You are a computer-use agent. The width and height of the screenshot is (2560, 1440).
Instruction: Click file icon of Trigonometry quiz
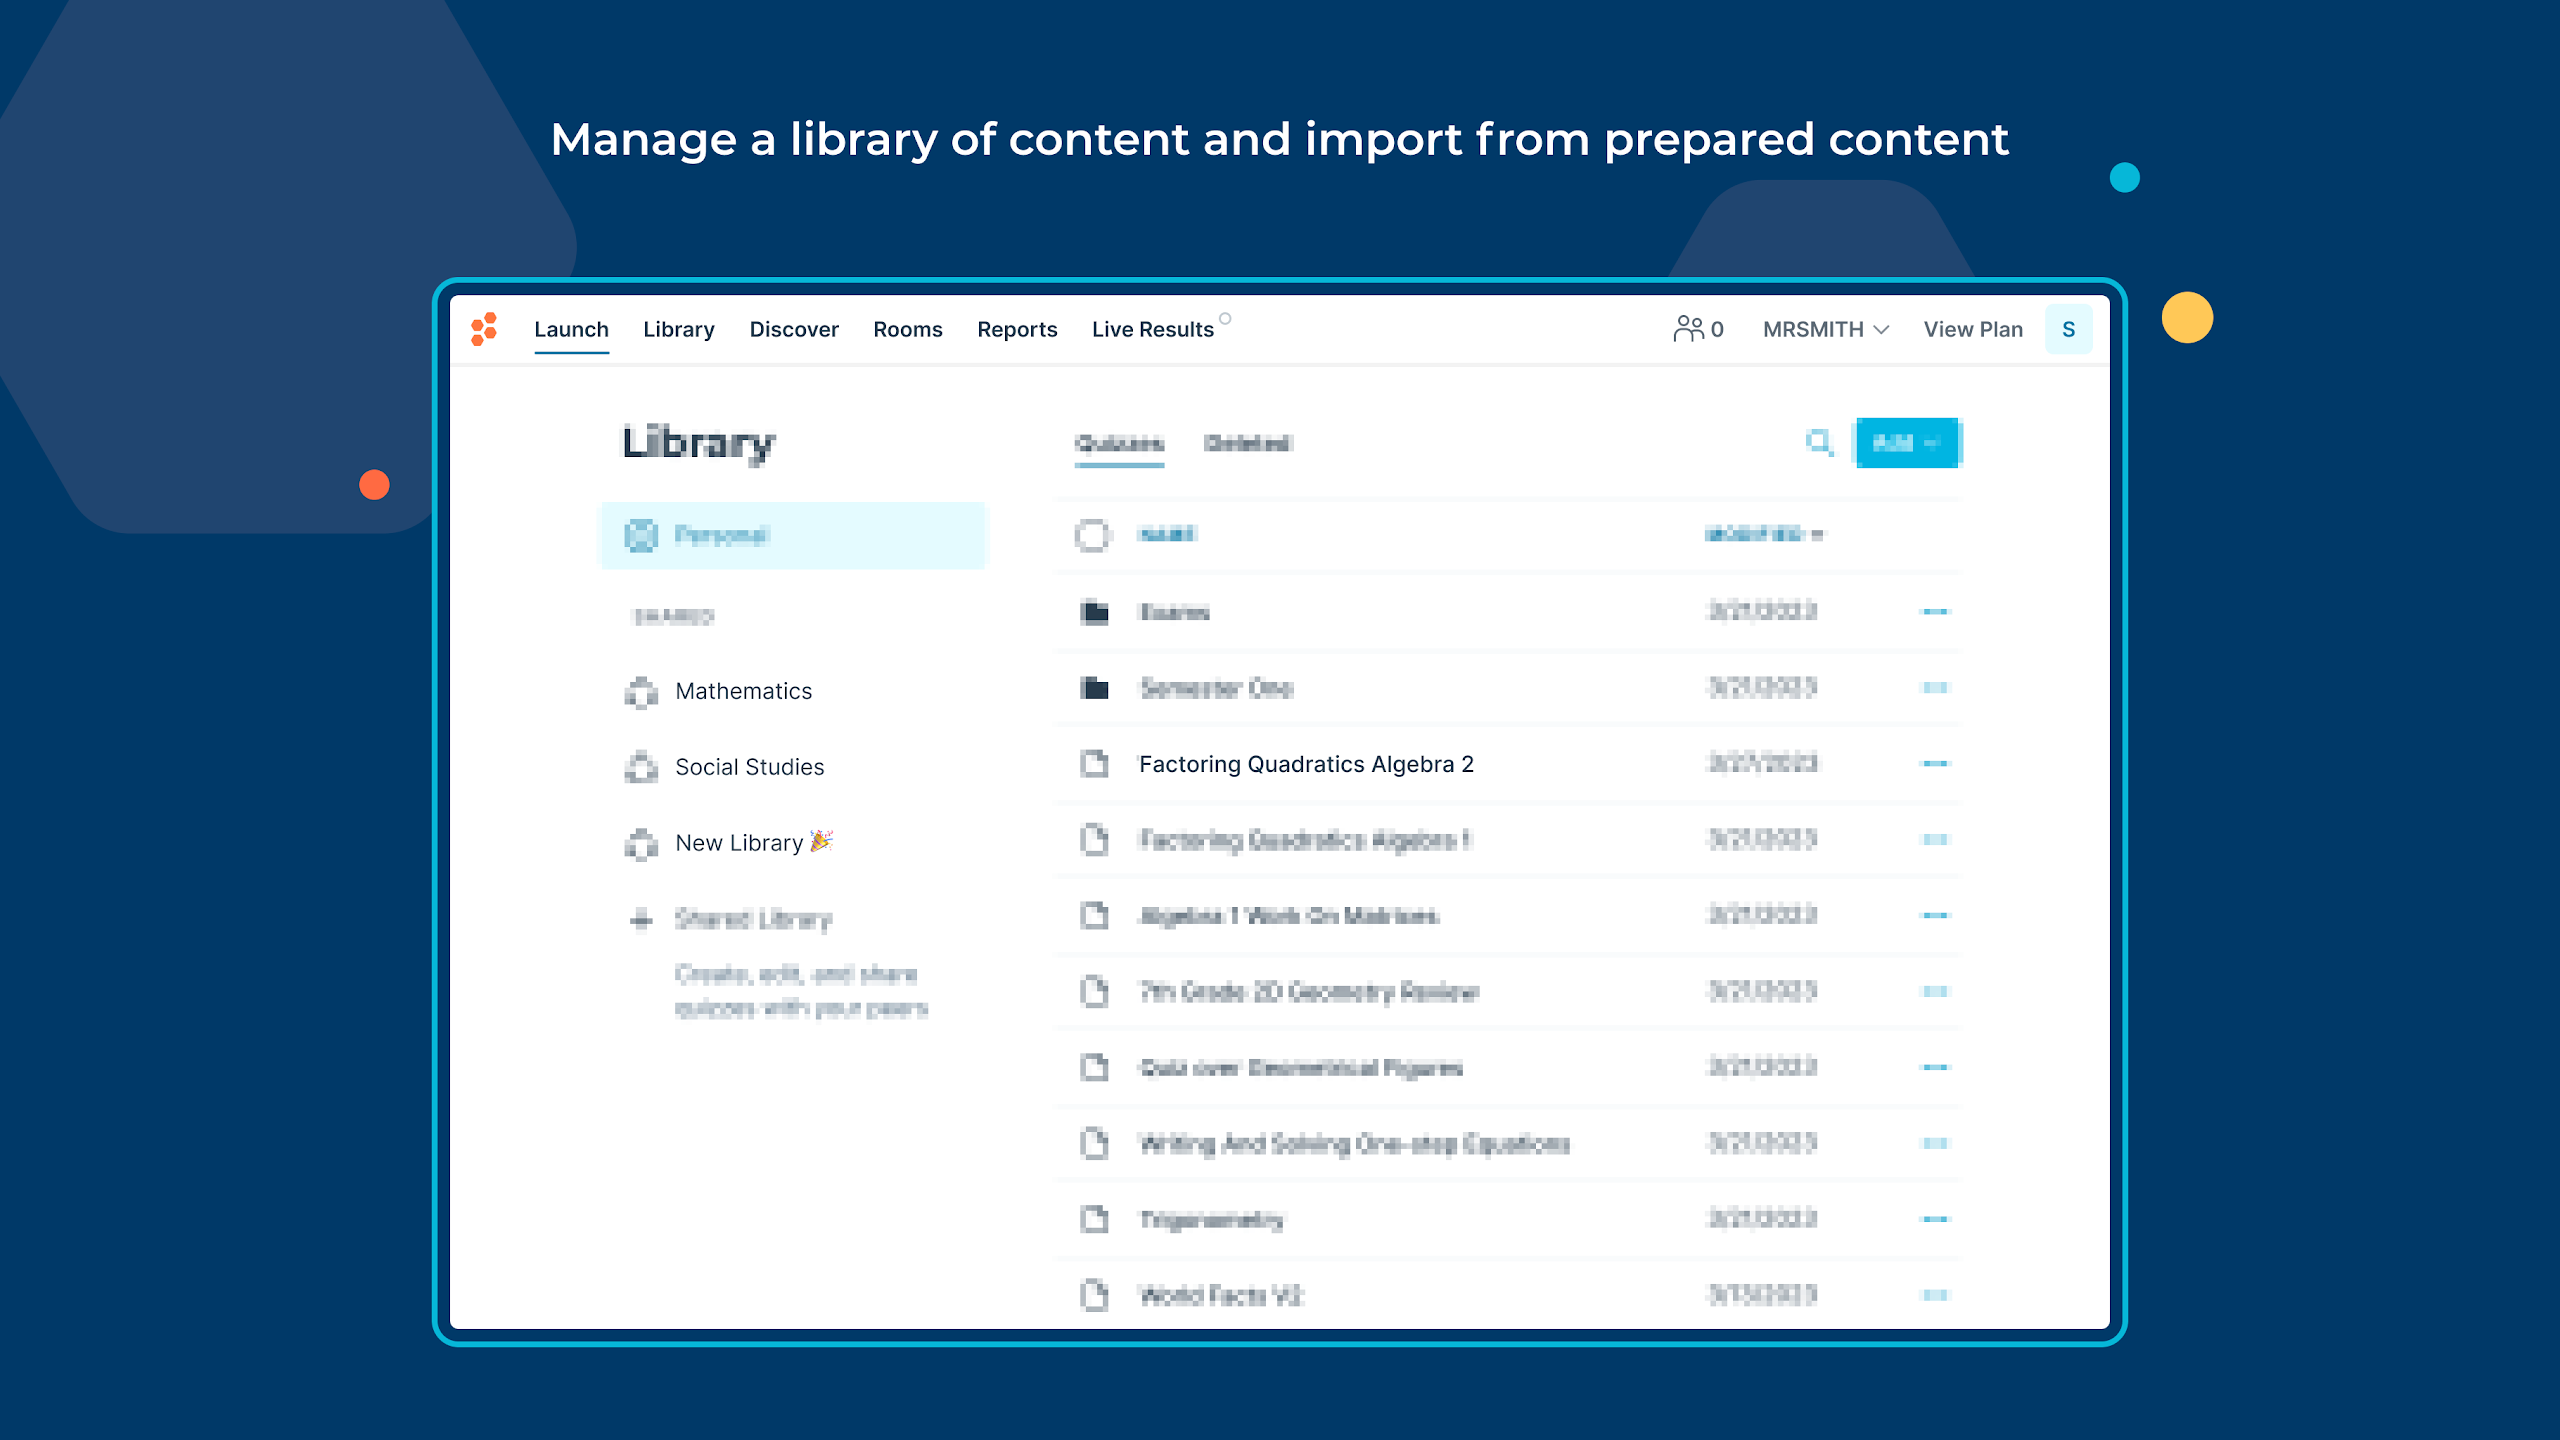[1095, 1220]
